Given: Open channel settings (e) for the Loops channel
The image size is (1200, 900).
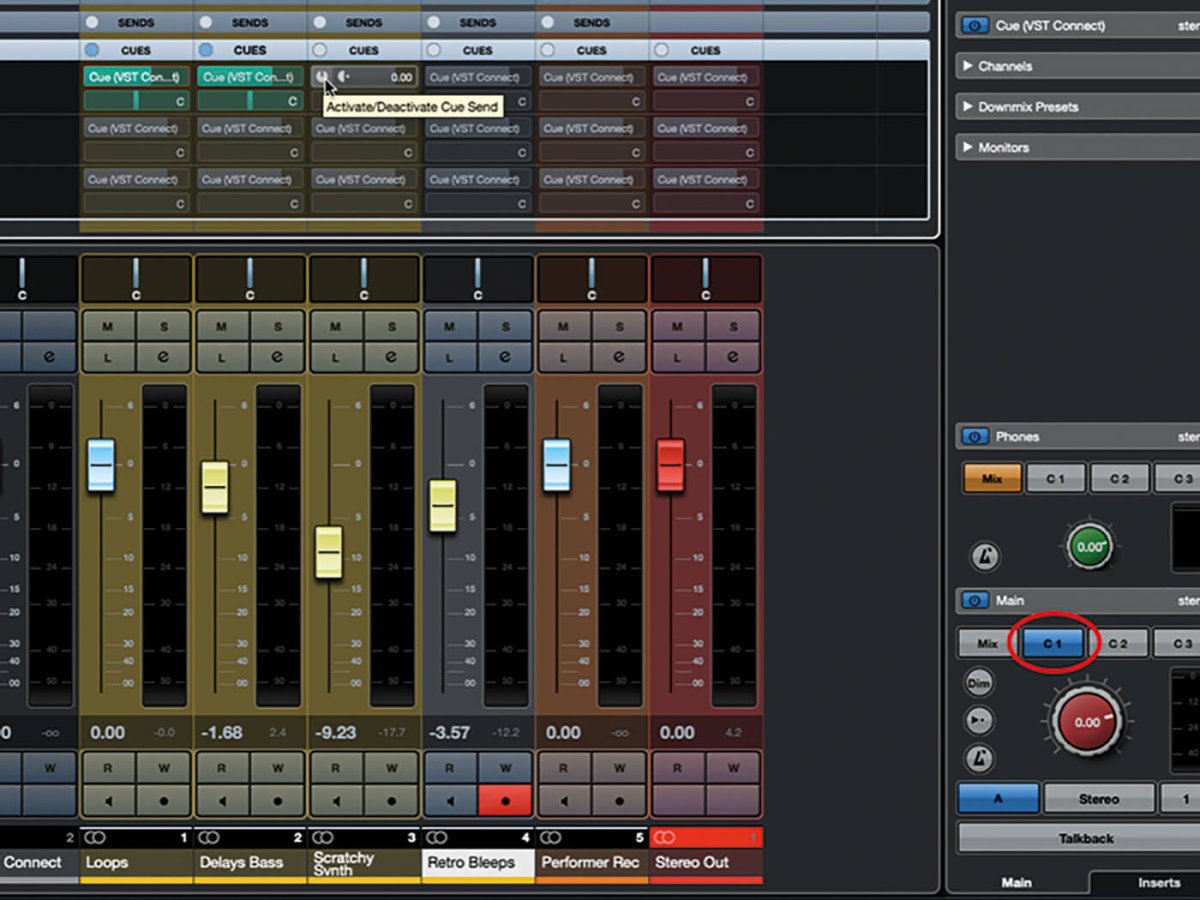Looking at the screenshot, I should [x=163, y=358].
